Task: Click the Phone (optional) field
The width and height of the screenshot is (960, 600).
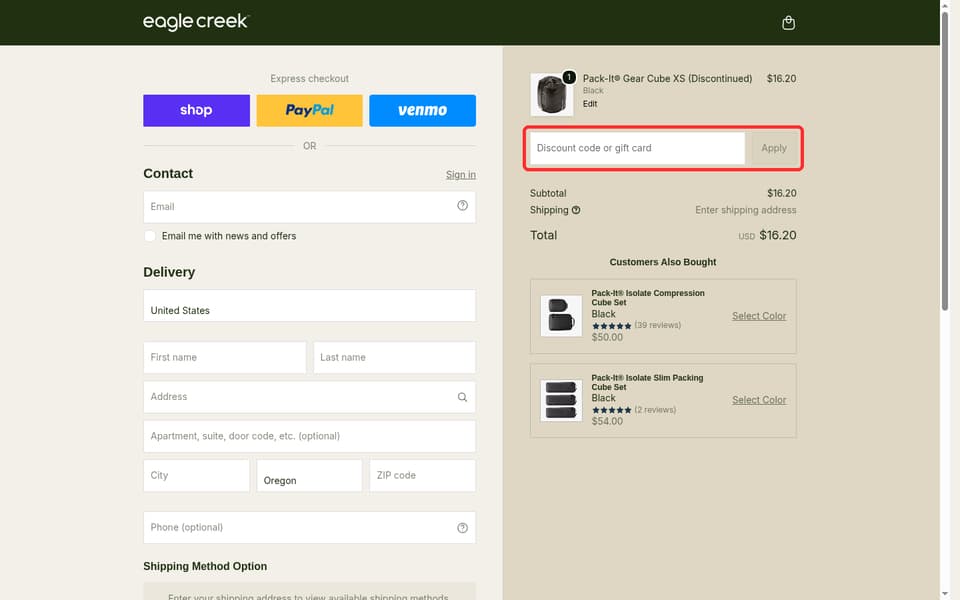Action: point(309,528)
